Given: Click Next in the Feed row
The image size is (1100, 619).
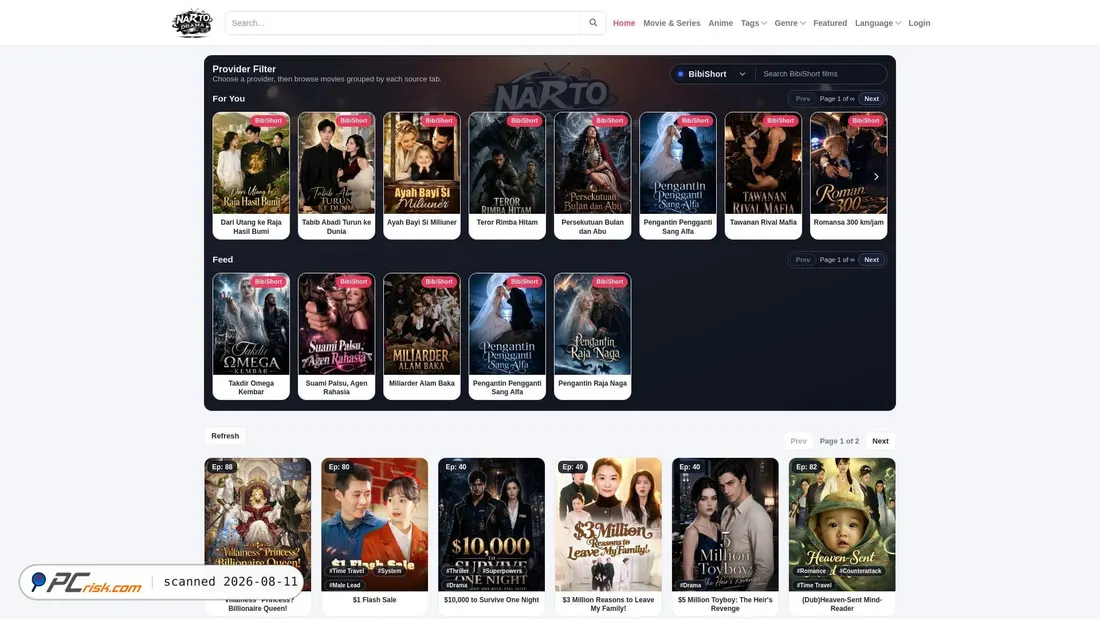Looking at the screenshot, I should click(871, 260).
